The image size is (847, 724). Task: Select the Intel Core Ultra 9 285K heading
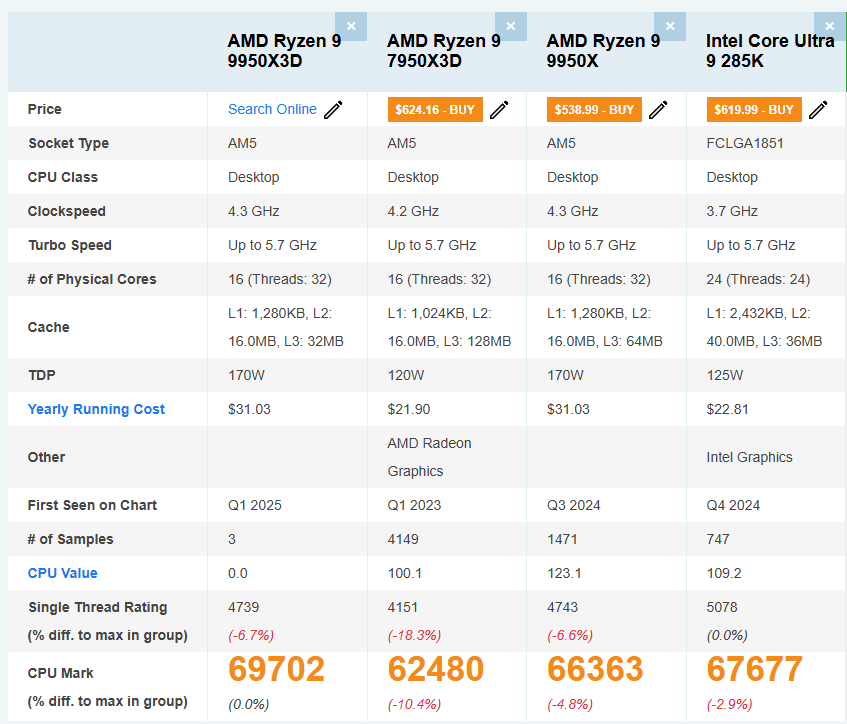pyautogui.click(x=768, y=51)
